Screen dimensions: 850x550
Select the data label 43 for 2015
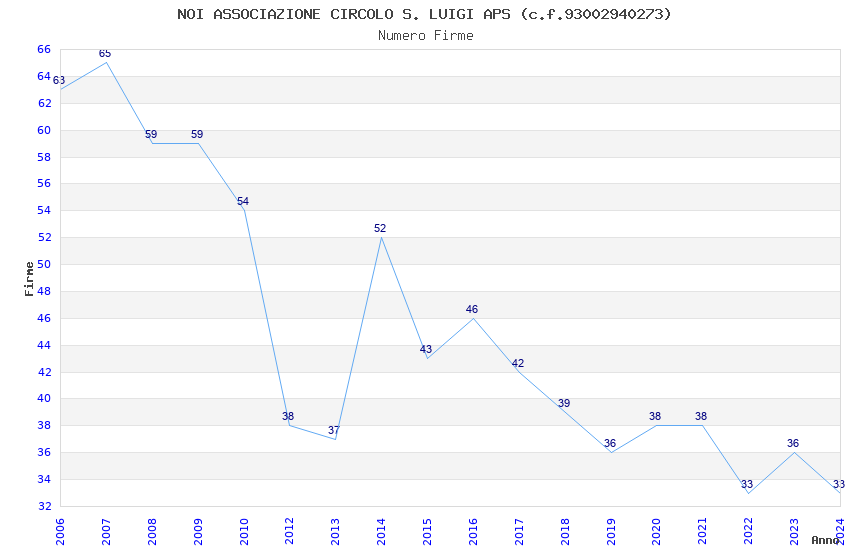[x=426, y=349]
